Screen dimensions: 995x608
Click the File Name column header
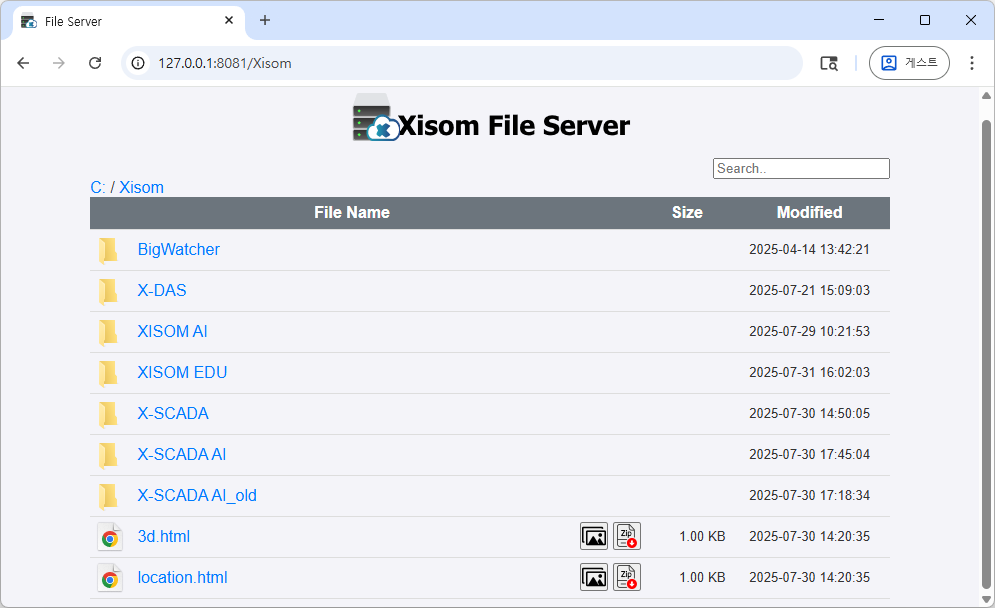[352, 213]
